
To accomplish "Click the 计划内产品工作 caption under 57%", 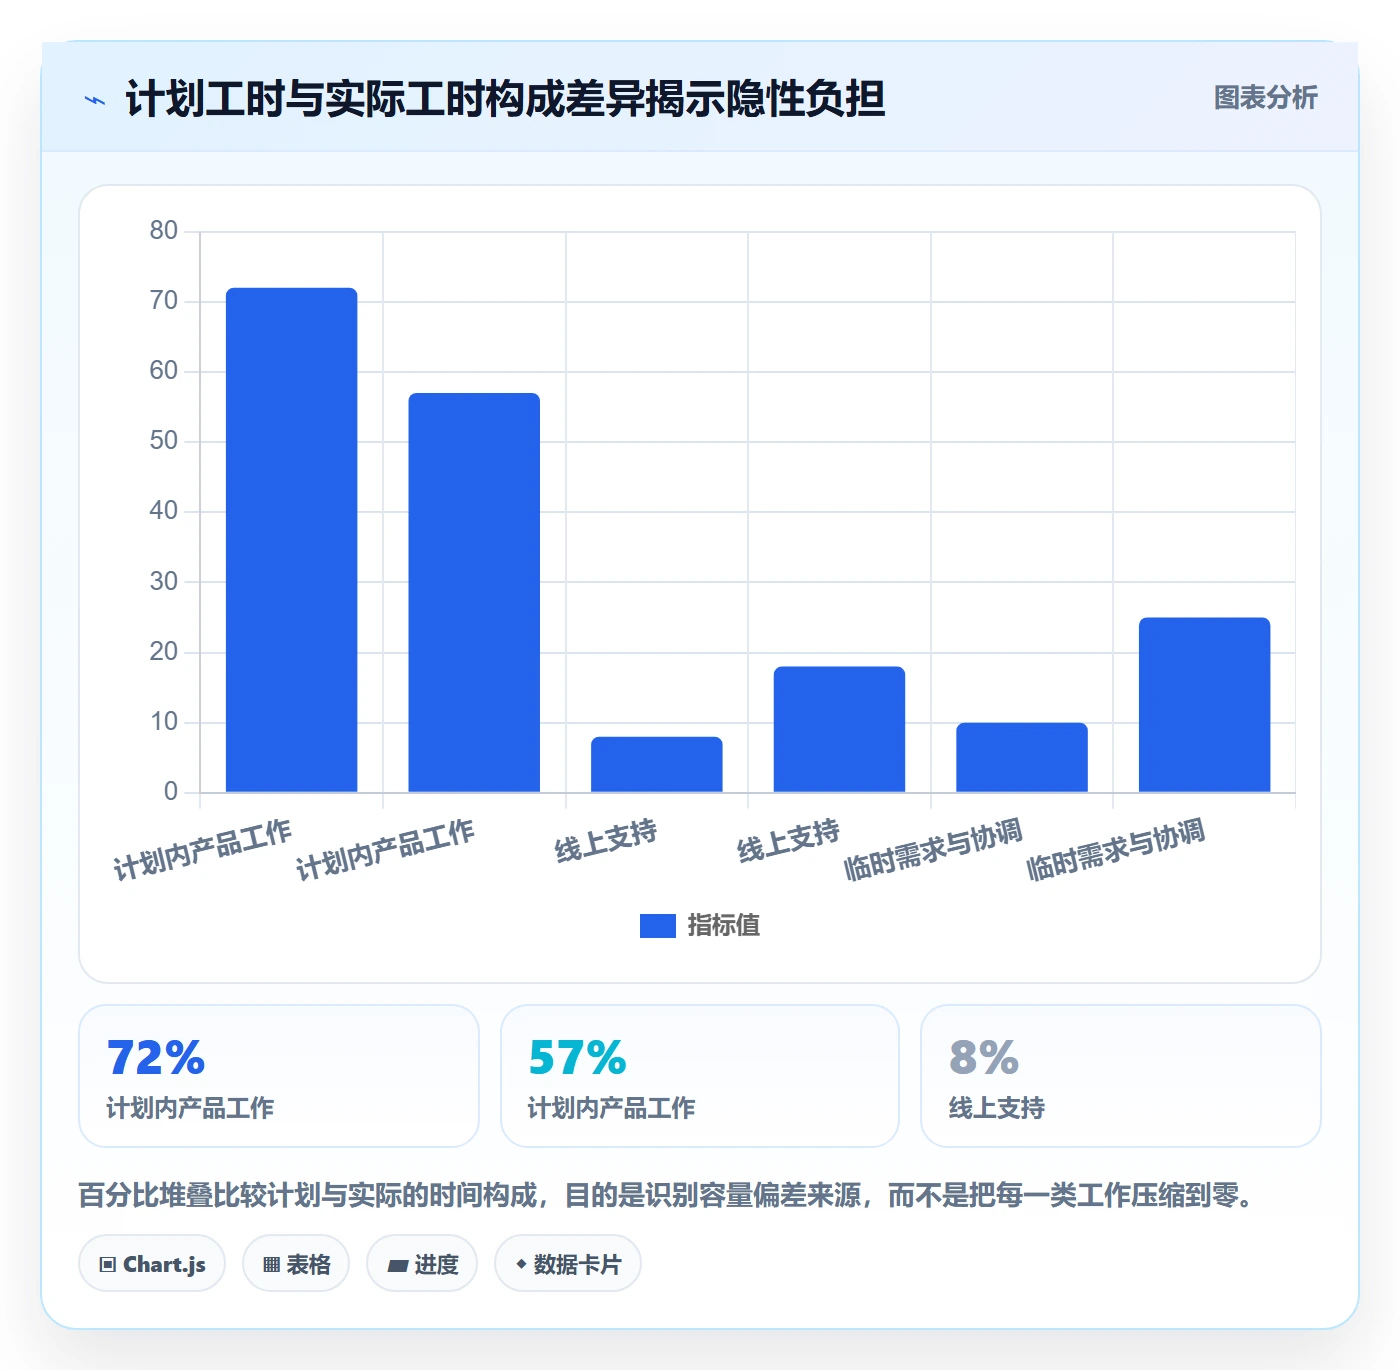I will [x=611, y=1108].
